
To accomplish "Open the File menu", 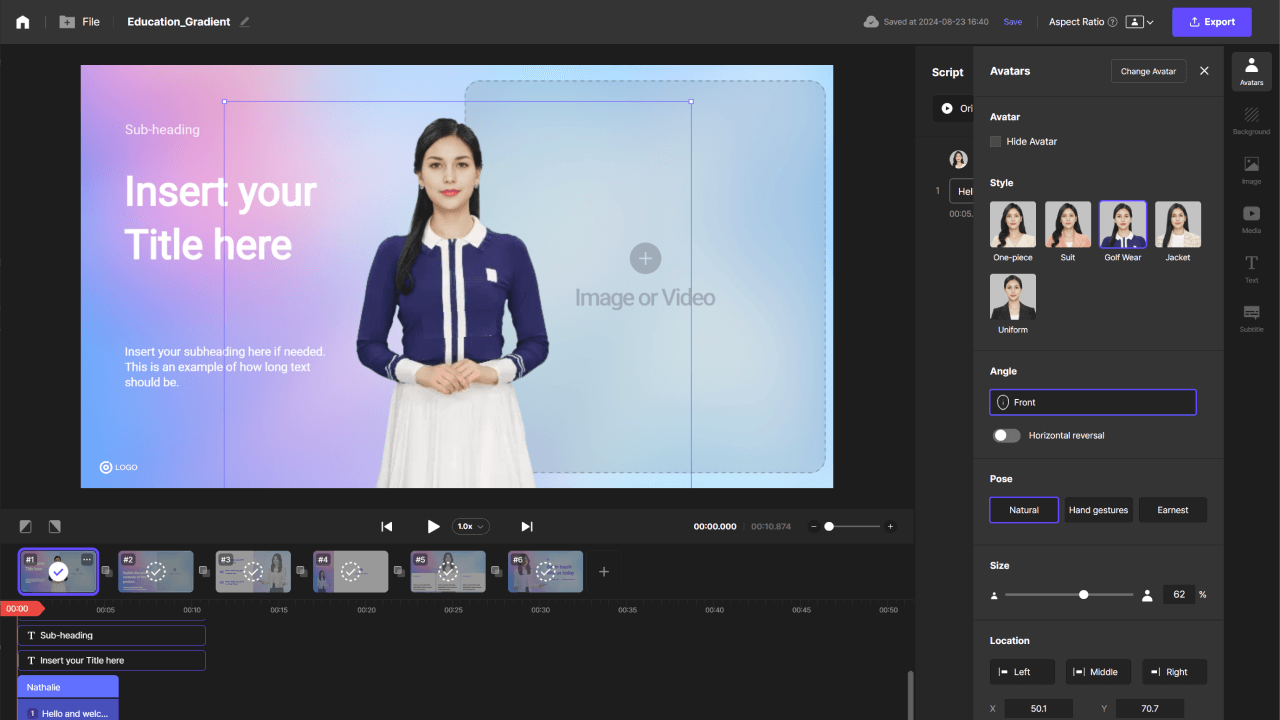I will point(80,22).
